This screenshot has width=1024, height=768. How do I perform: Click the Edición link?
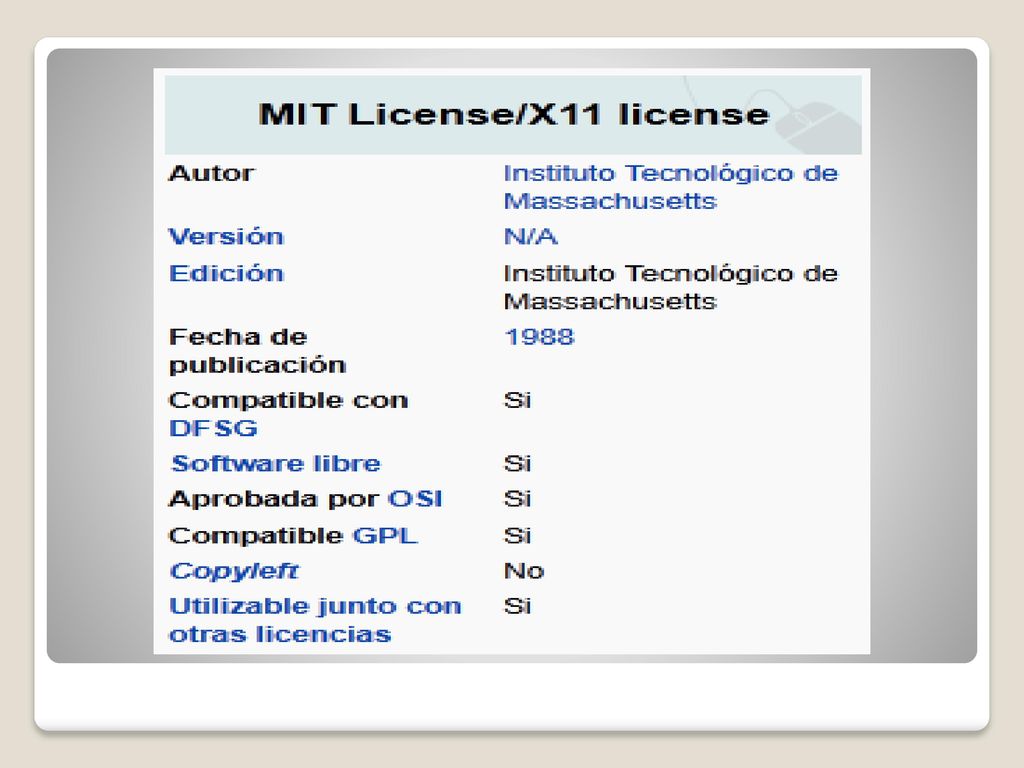(226, 273)
